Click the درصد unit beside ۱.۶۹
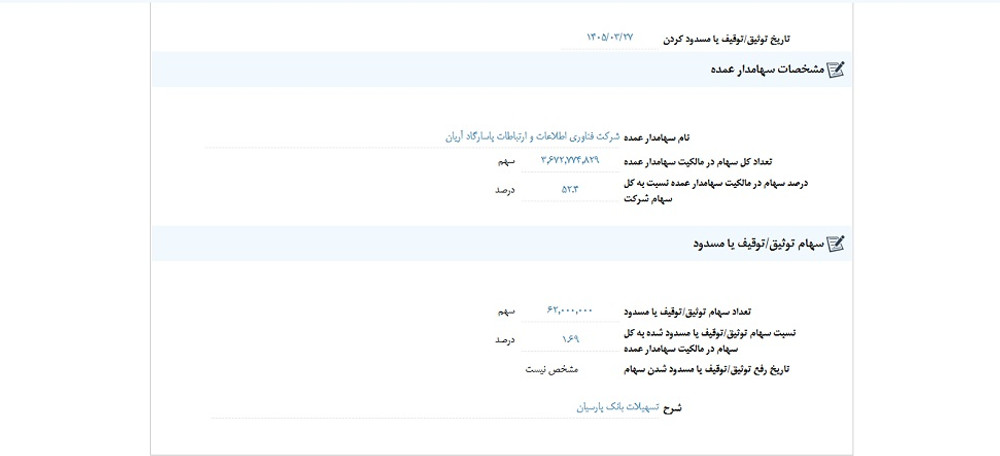This screenshot has width=1000, height=456. (x=504, y=341)
